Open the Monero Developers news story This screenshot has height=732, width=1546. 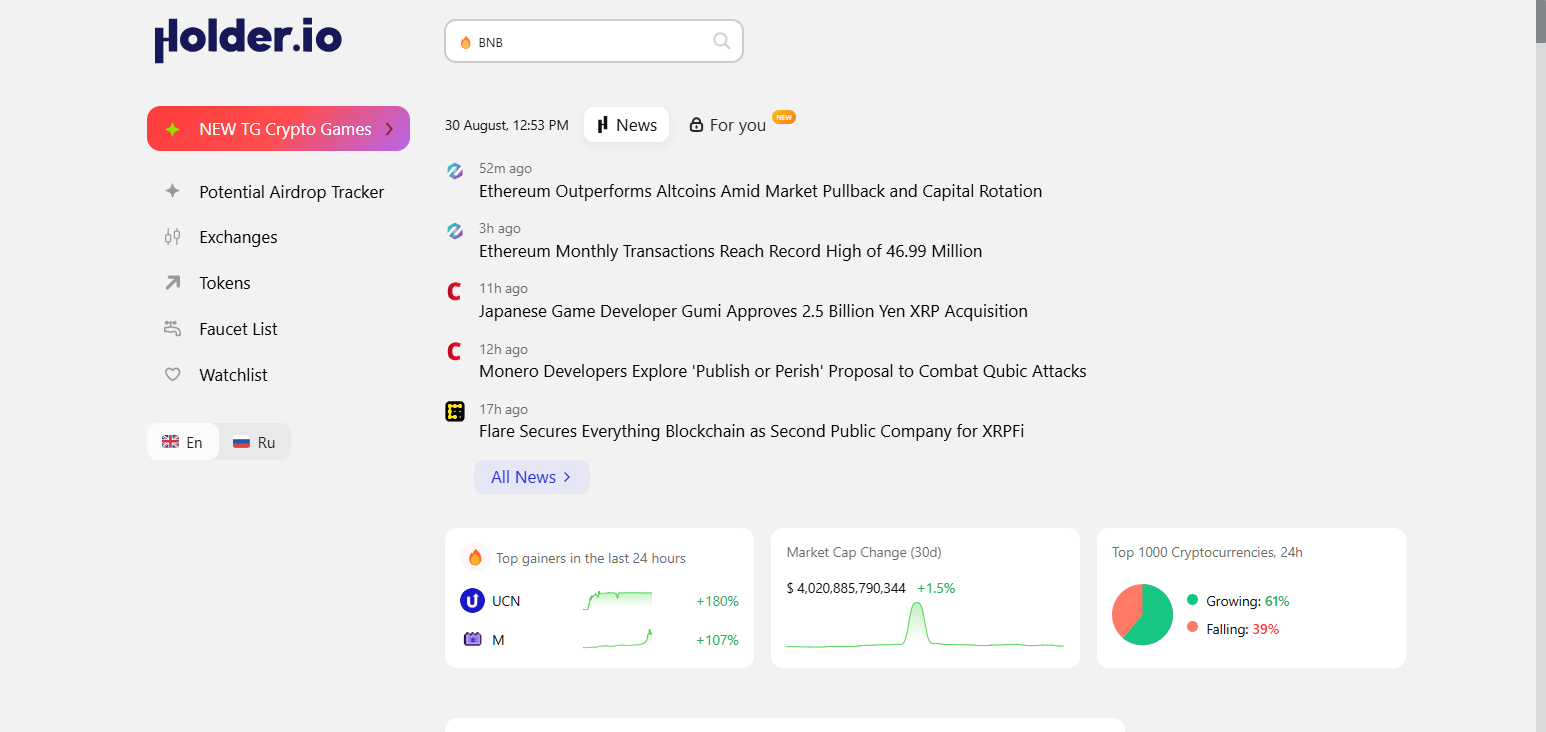[x=782, y=370]
